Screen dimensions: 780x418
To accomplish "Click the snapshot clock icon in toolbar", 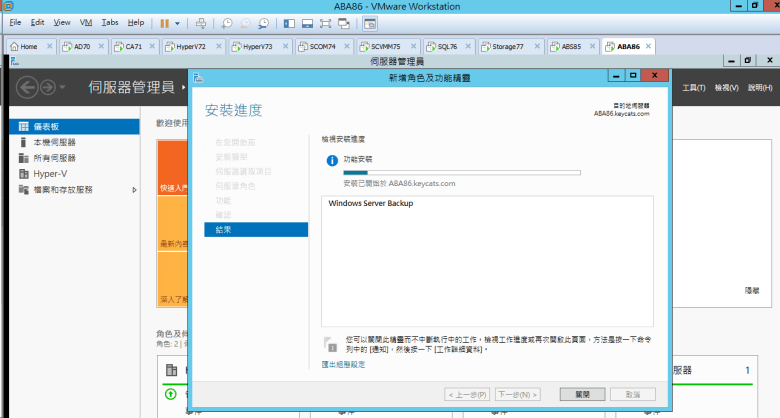I will point(227,22).
